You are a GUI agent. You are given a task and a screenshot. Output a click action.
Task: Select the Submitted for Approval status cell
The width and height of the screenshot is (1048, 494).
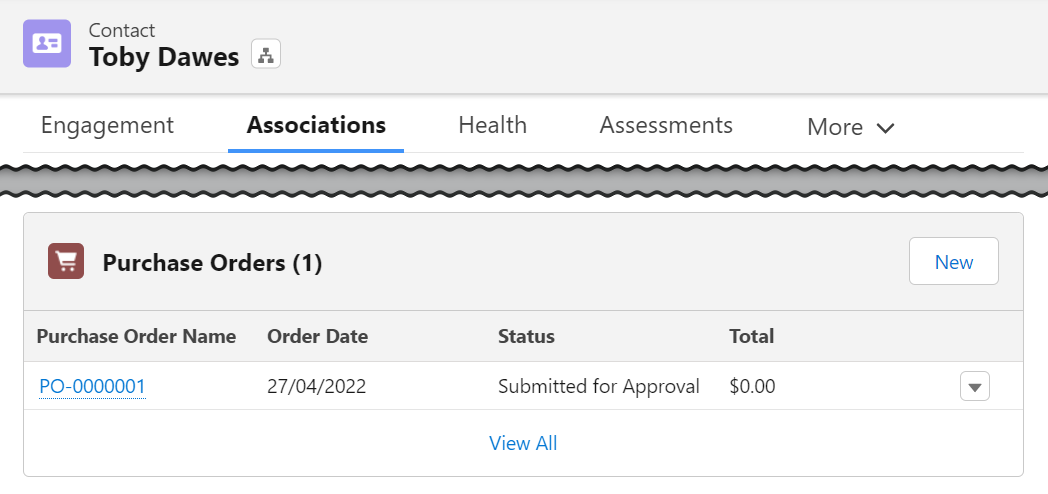599,386
